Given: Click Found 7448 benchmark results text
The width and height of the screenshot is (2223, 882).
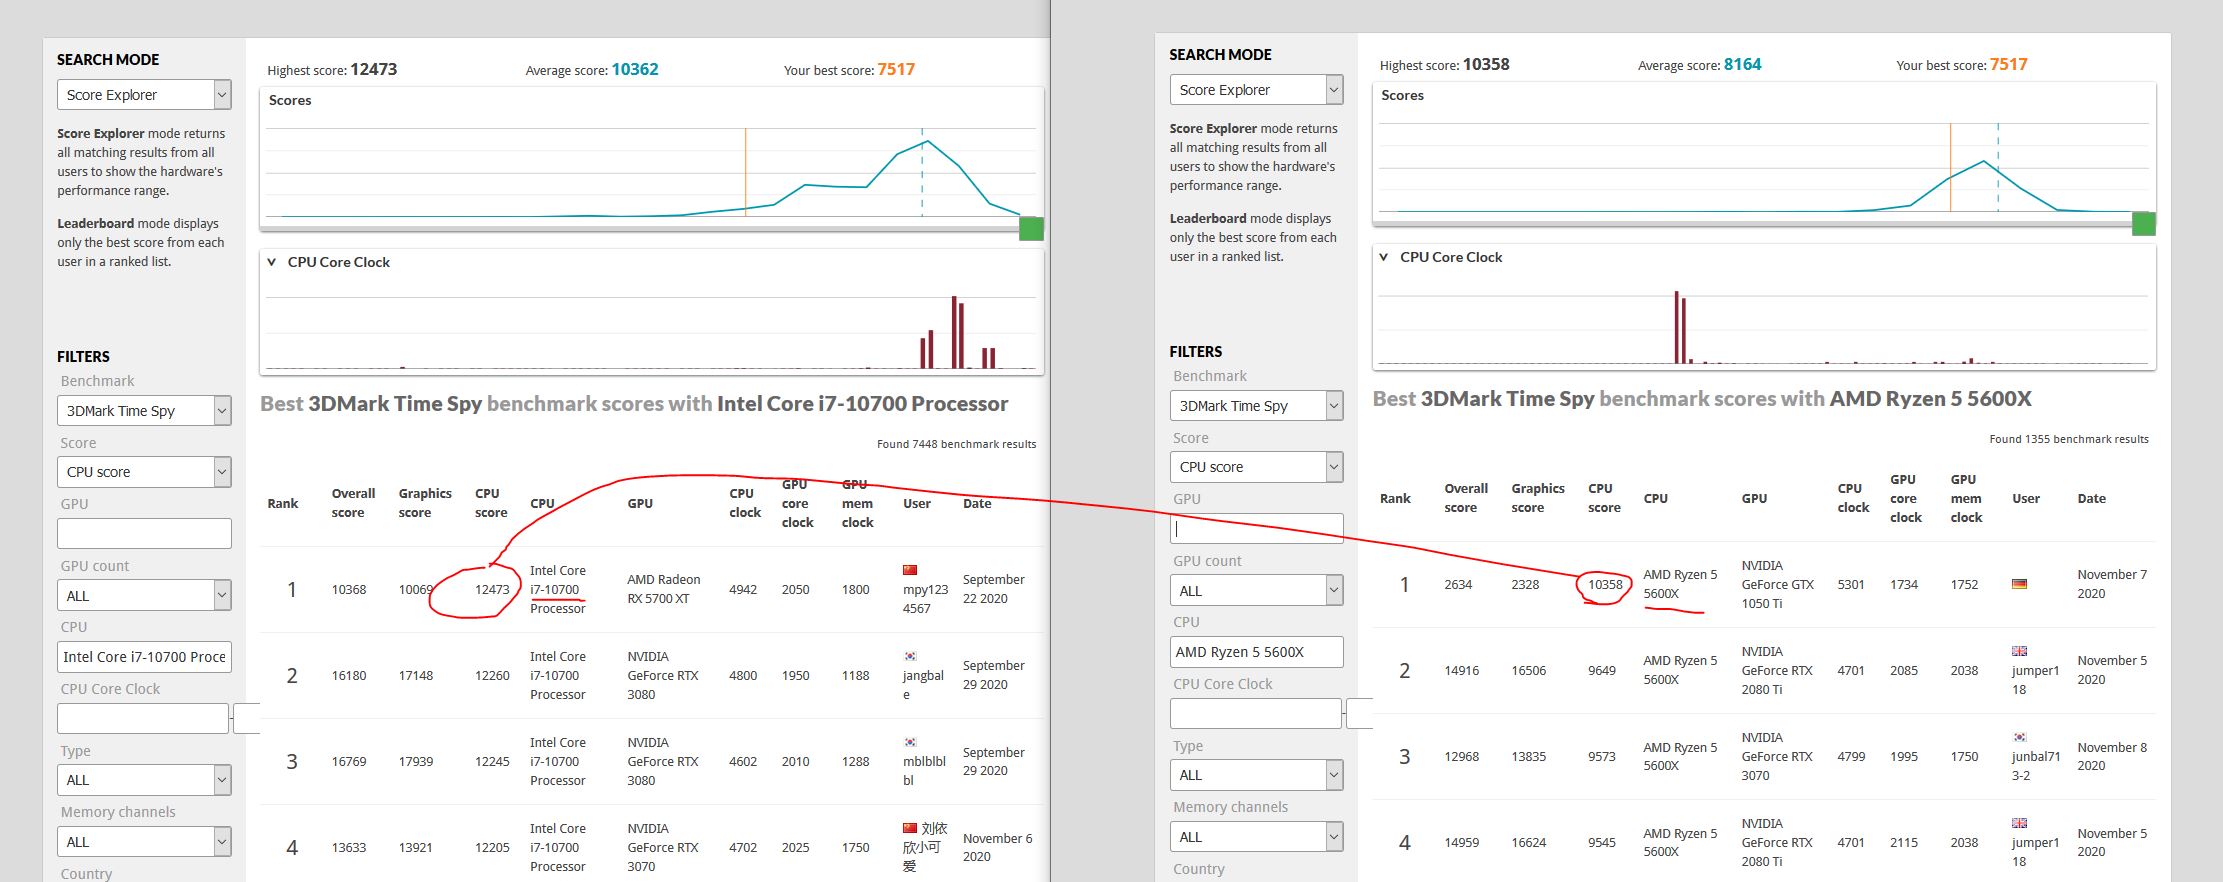Looking at the screenshot, I should click(x=956, y=444).
